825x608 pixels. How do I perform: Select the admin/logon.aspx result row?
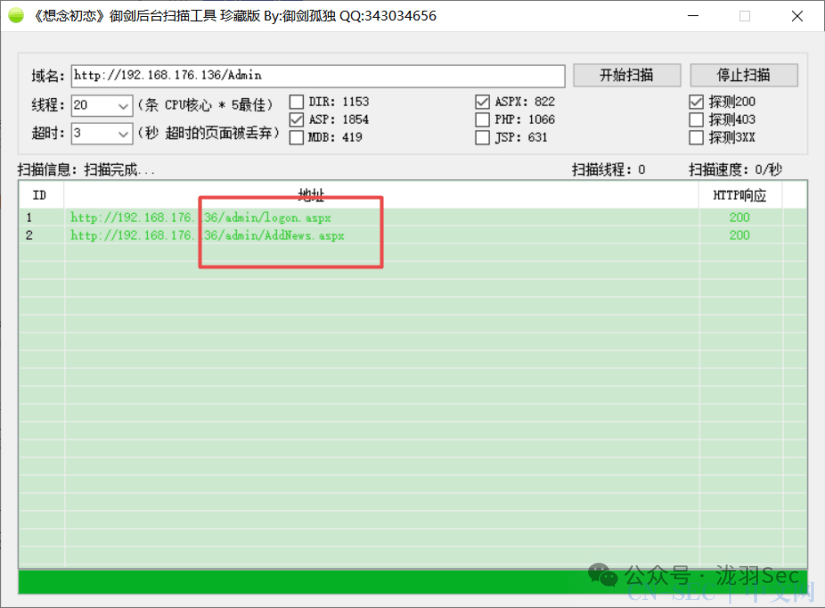click(x=412, y=217)
